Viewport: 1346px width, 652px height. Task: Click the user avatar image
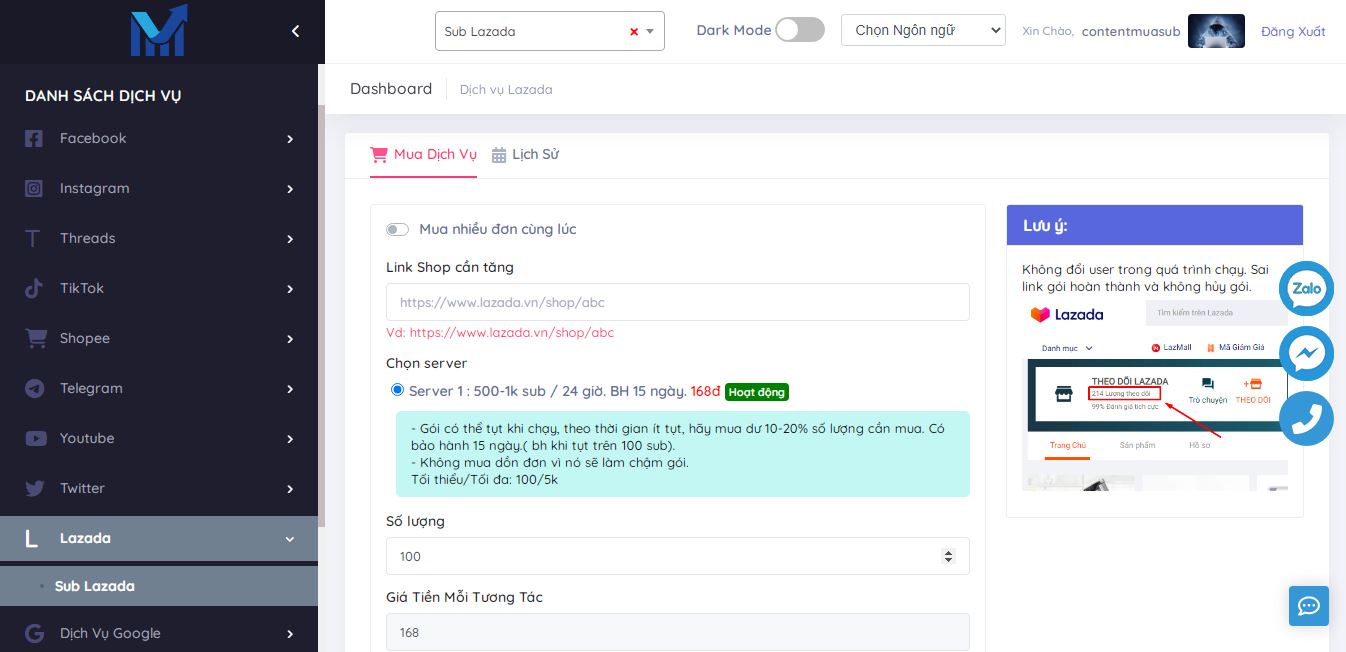pos(1216,31)
